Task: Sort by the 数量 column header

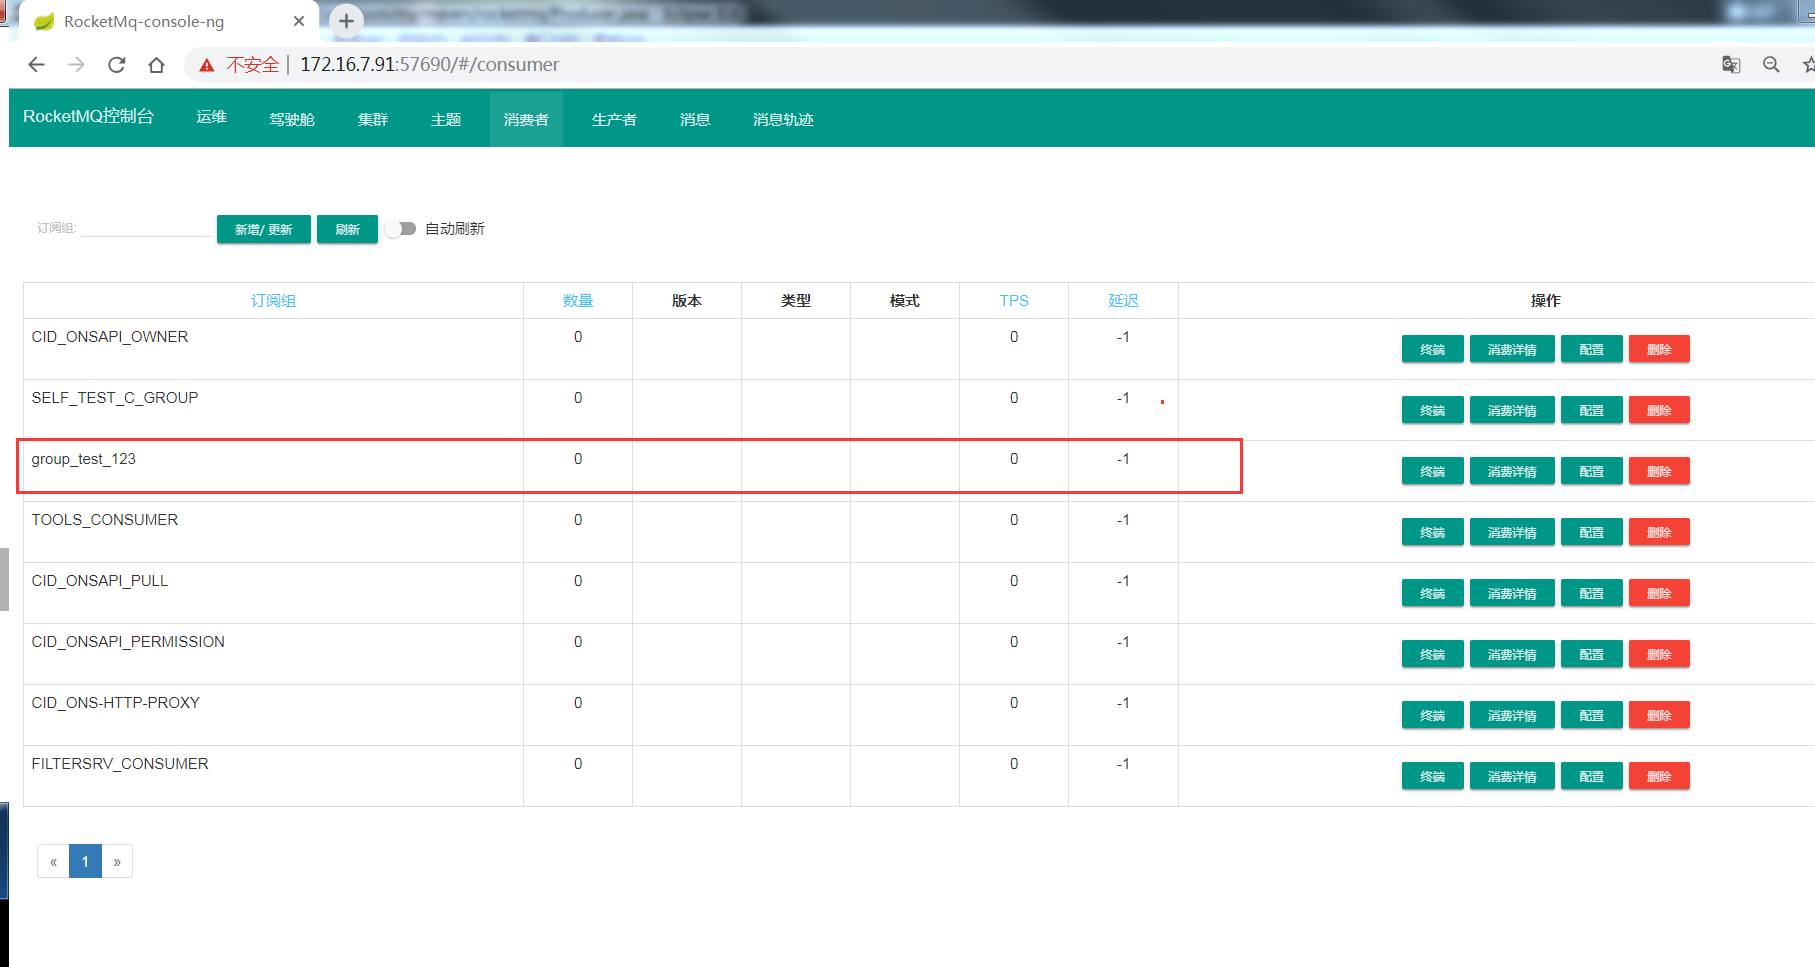Action: click(578, 301)
